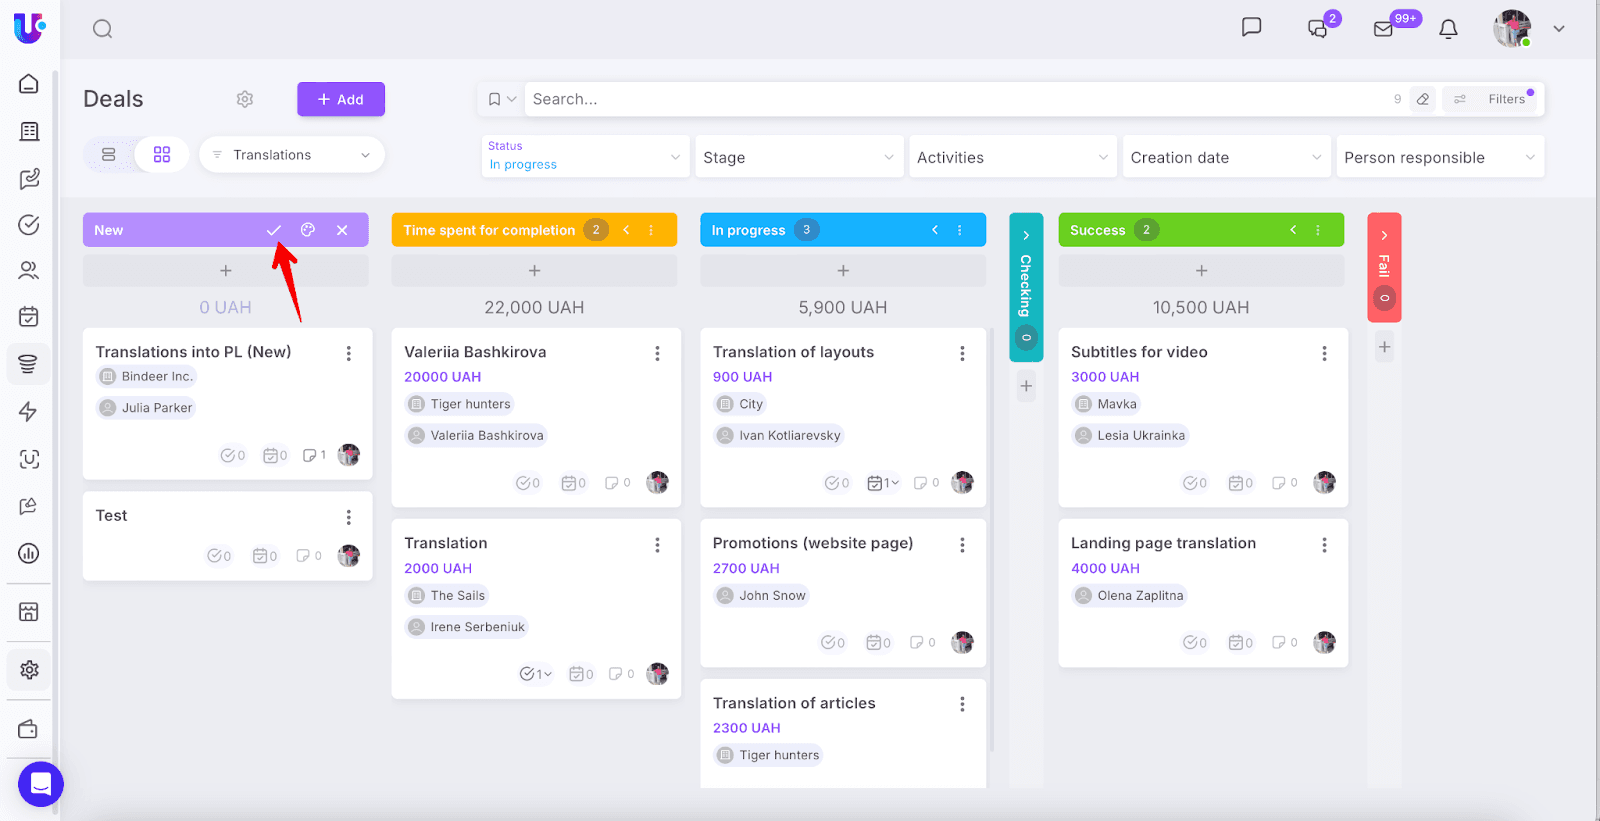Open the Person responsible dropdown

click(1439, 157)
